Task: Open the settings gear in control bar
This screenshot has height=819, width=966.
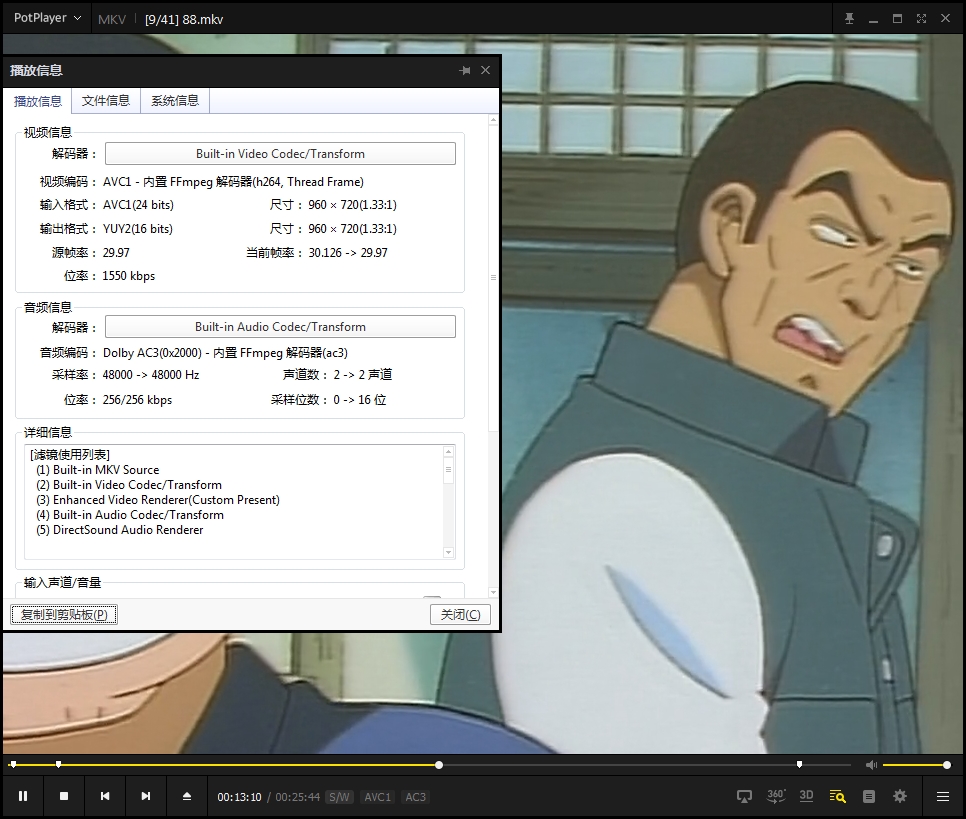Action: coord(900,796)
